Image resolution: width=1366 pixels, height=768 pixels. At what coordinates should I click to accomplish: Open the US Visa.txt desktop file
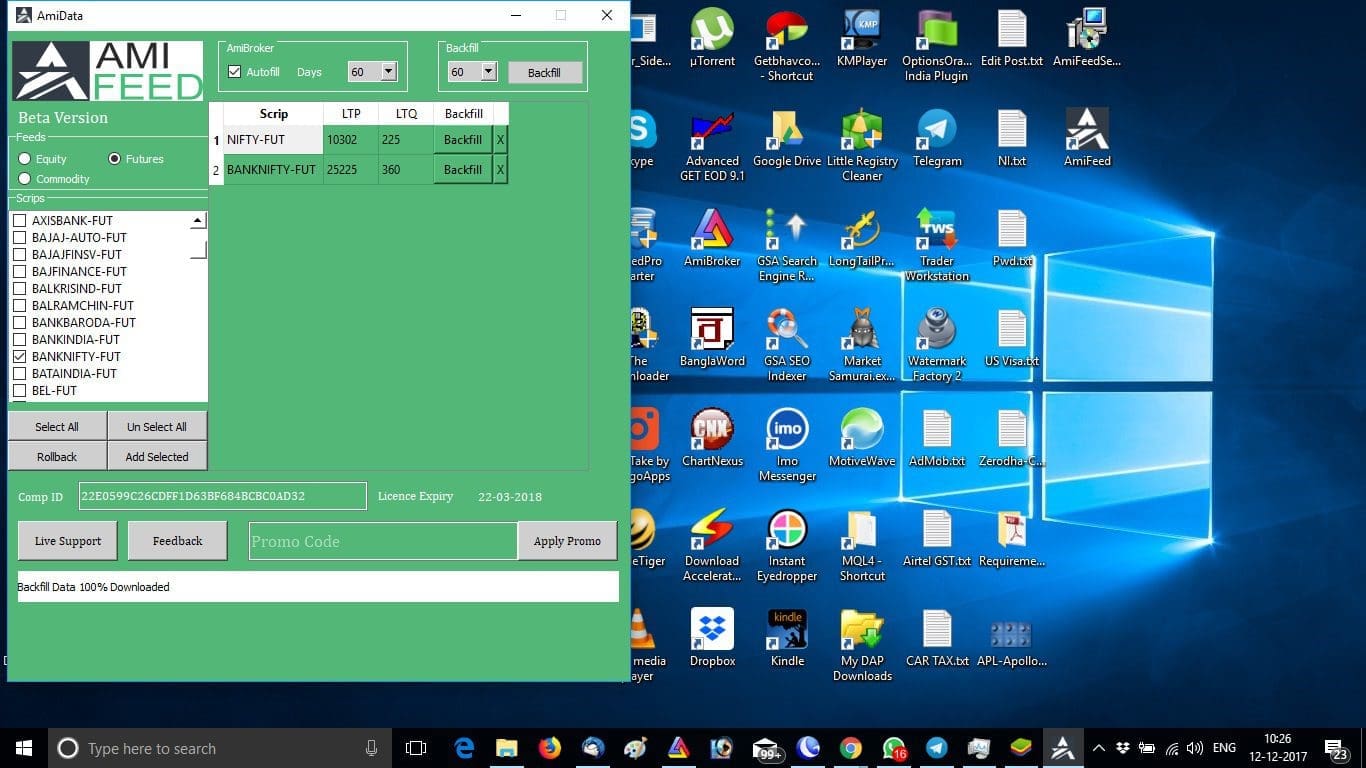click(1012, 338)
